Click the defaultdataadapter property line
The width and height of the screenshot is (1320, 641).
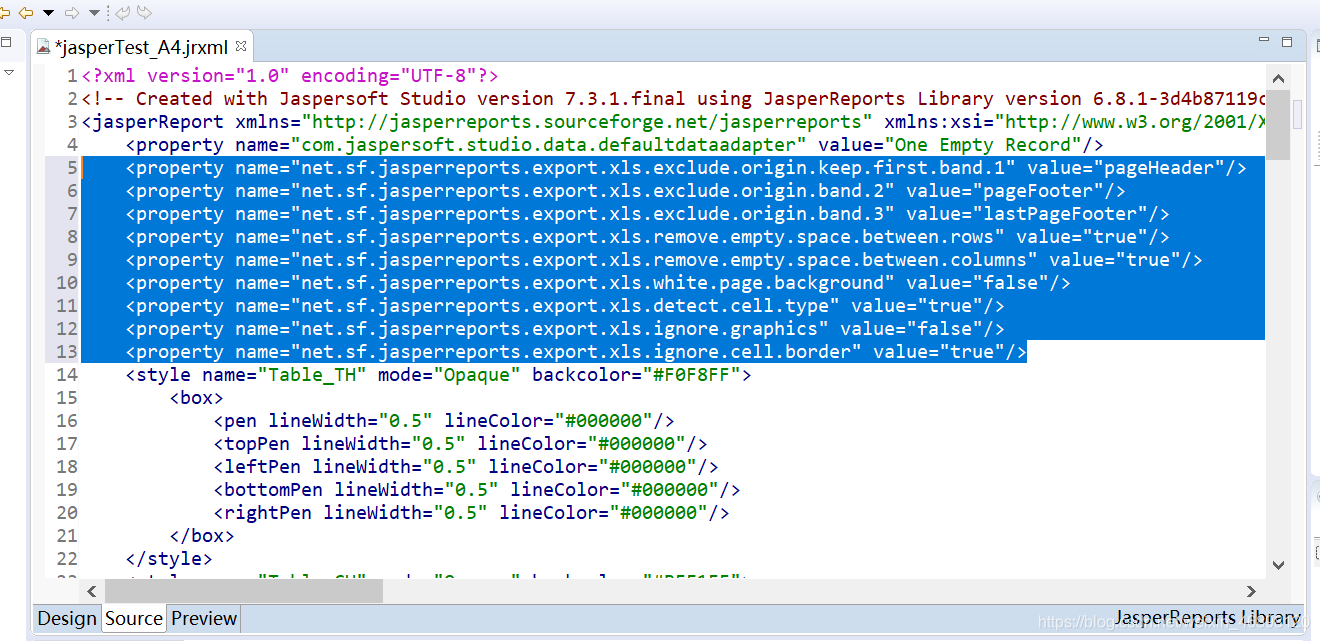[x=614, y=145]
